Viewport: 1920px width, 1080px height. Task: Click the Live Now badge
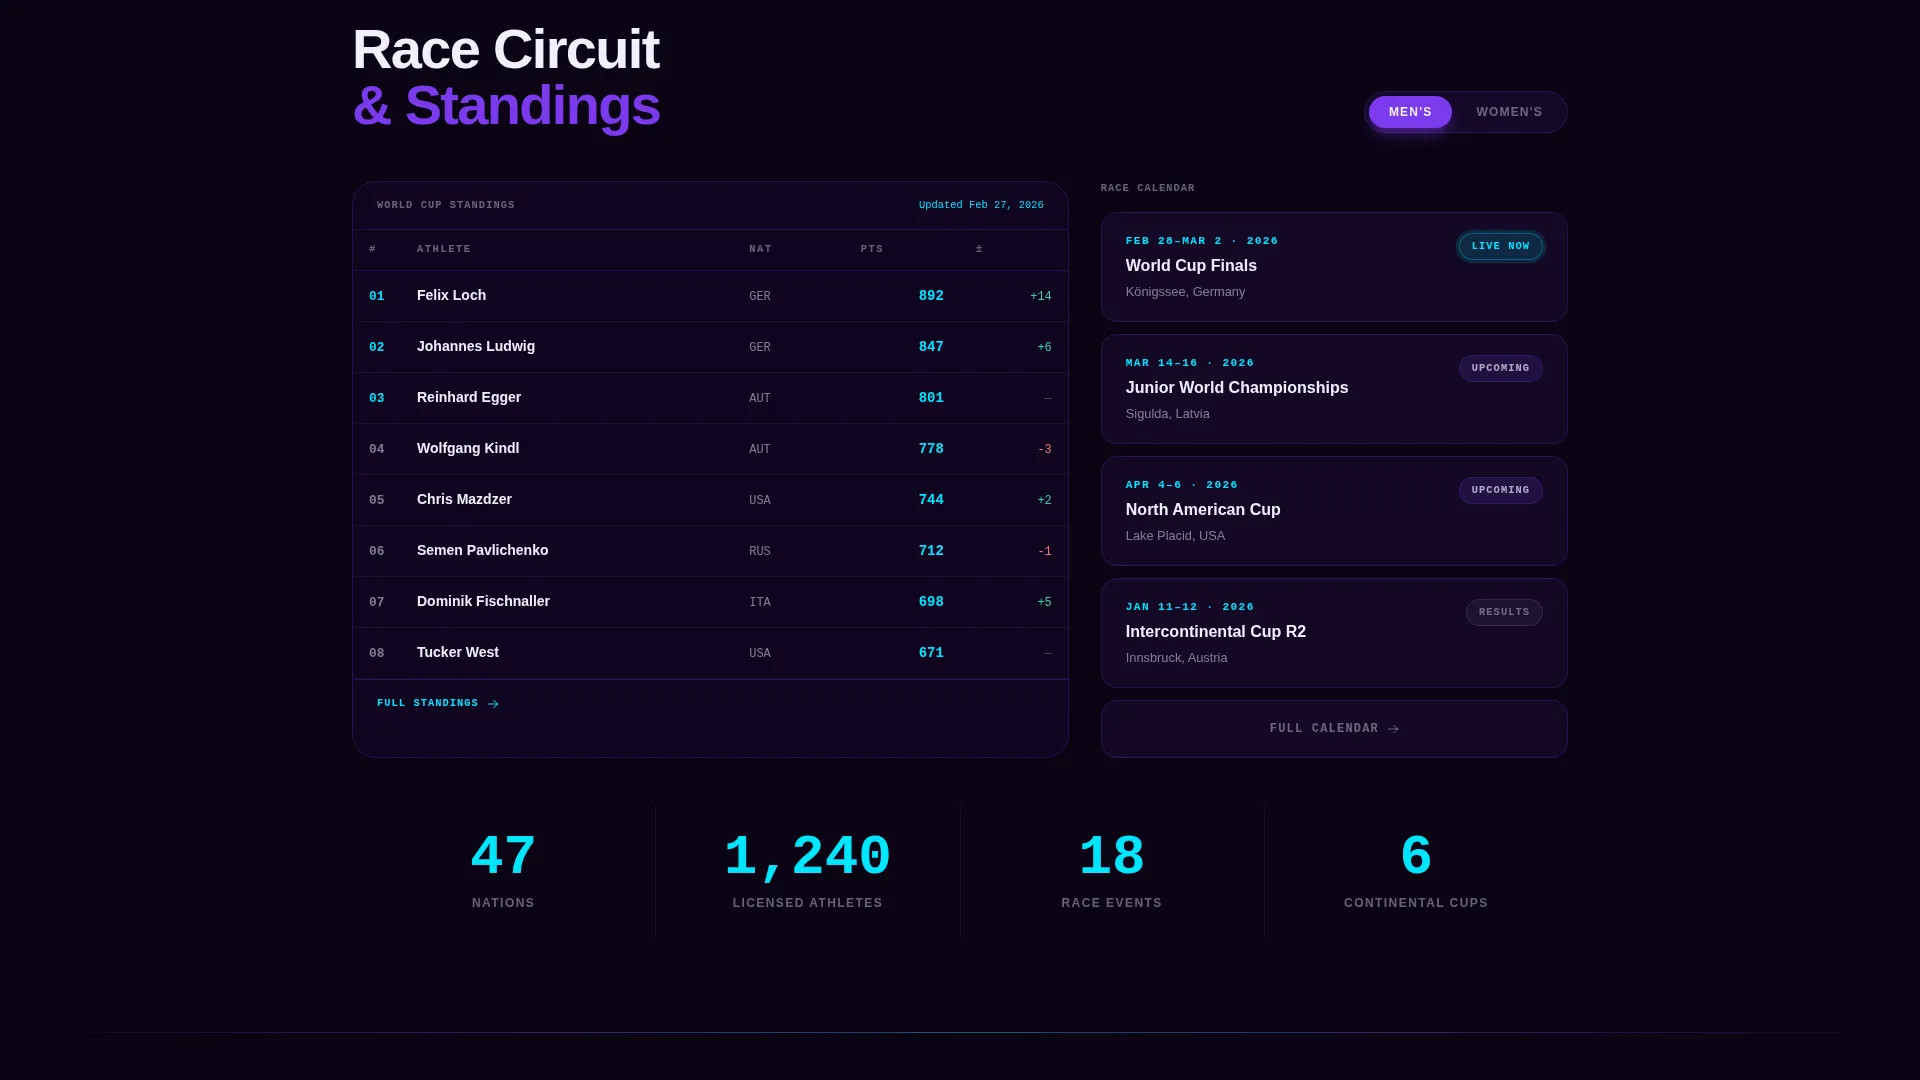[1500, 246]
